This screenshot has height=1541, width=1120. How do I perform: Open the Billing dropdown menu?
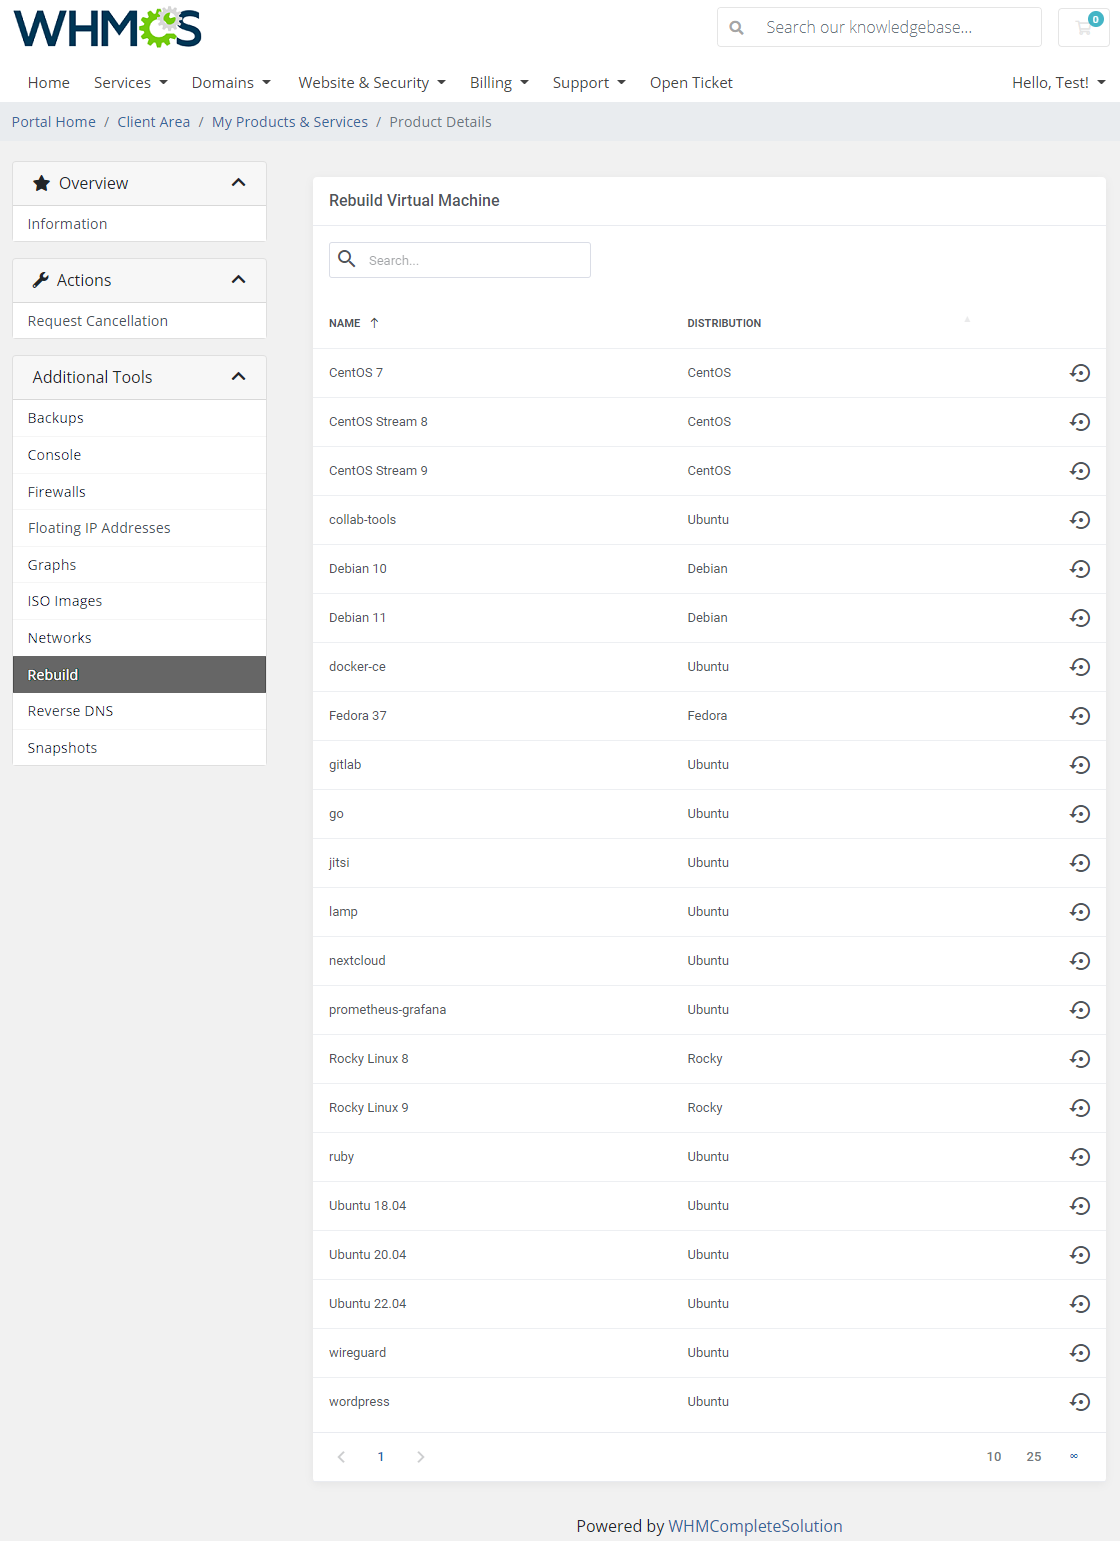point(499,83)
